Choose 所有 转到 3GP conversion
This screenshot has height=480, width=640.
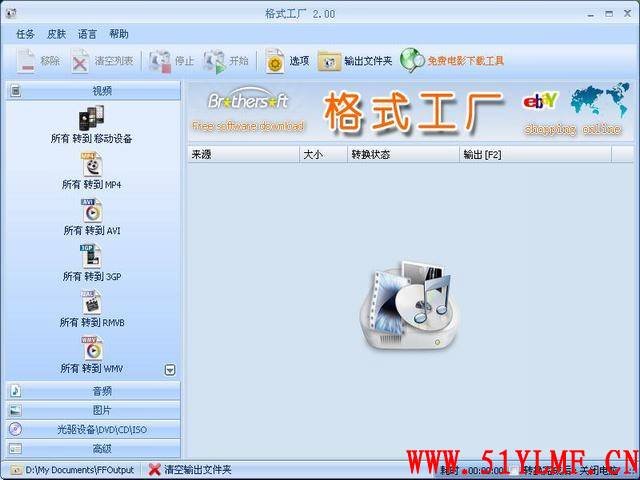coord(91,263)
